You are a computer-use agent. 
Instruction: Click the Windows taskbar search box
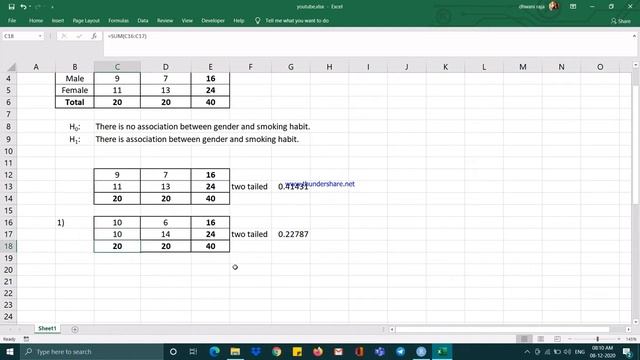[91, 351]
